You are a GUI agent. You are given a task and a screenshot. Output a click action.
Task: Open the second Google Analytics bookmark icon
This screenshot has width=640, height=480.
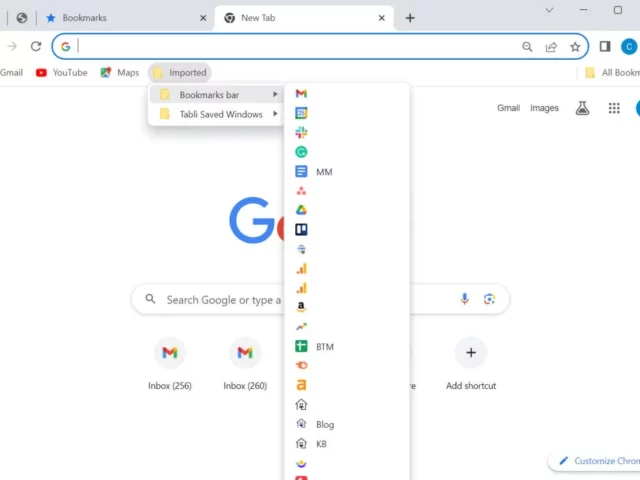[301, 288]
